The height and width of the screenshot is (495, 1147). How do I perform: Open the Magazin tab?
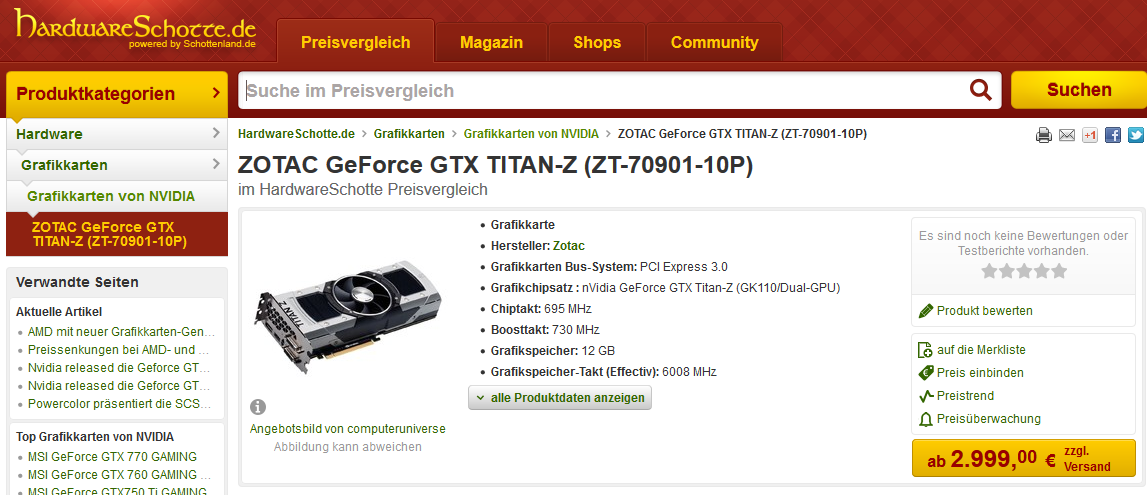(492, 42)
